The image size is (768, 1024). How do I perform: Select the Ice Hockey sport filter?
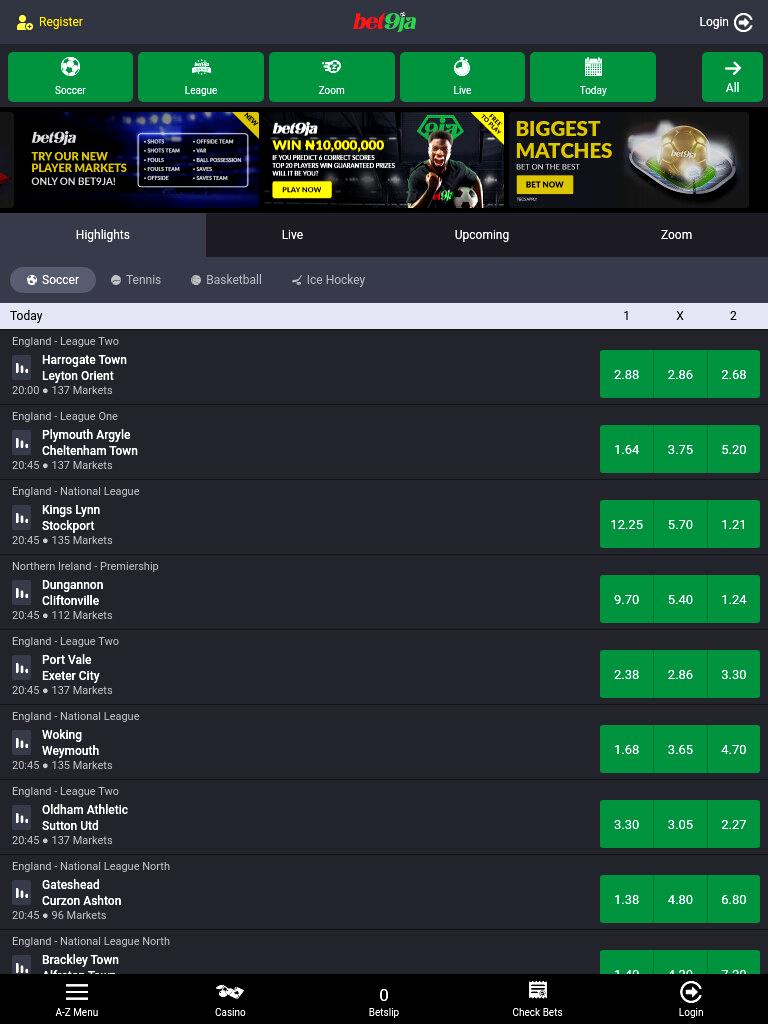point(328,280)
